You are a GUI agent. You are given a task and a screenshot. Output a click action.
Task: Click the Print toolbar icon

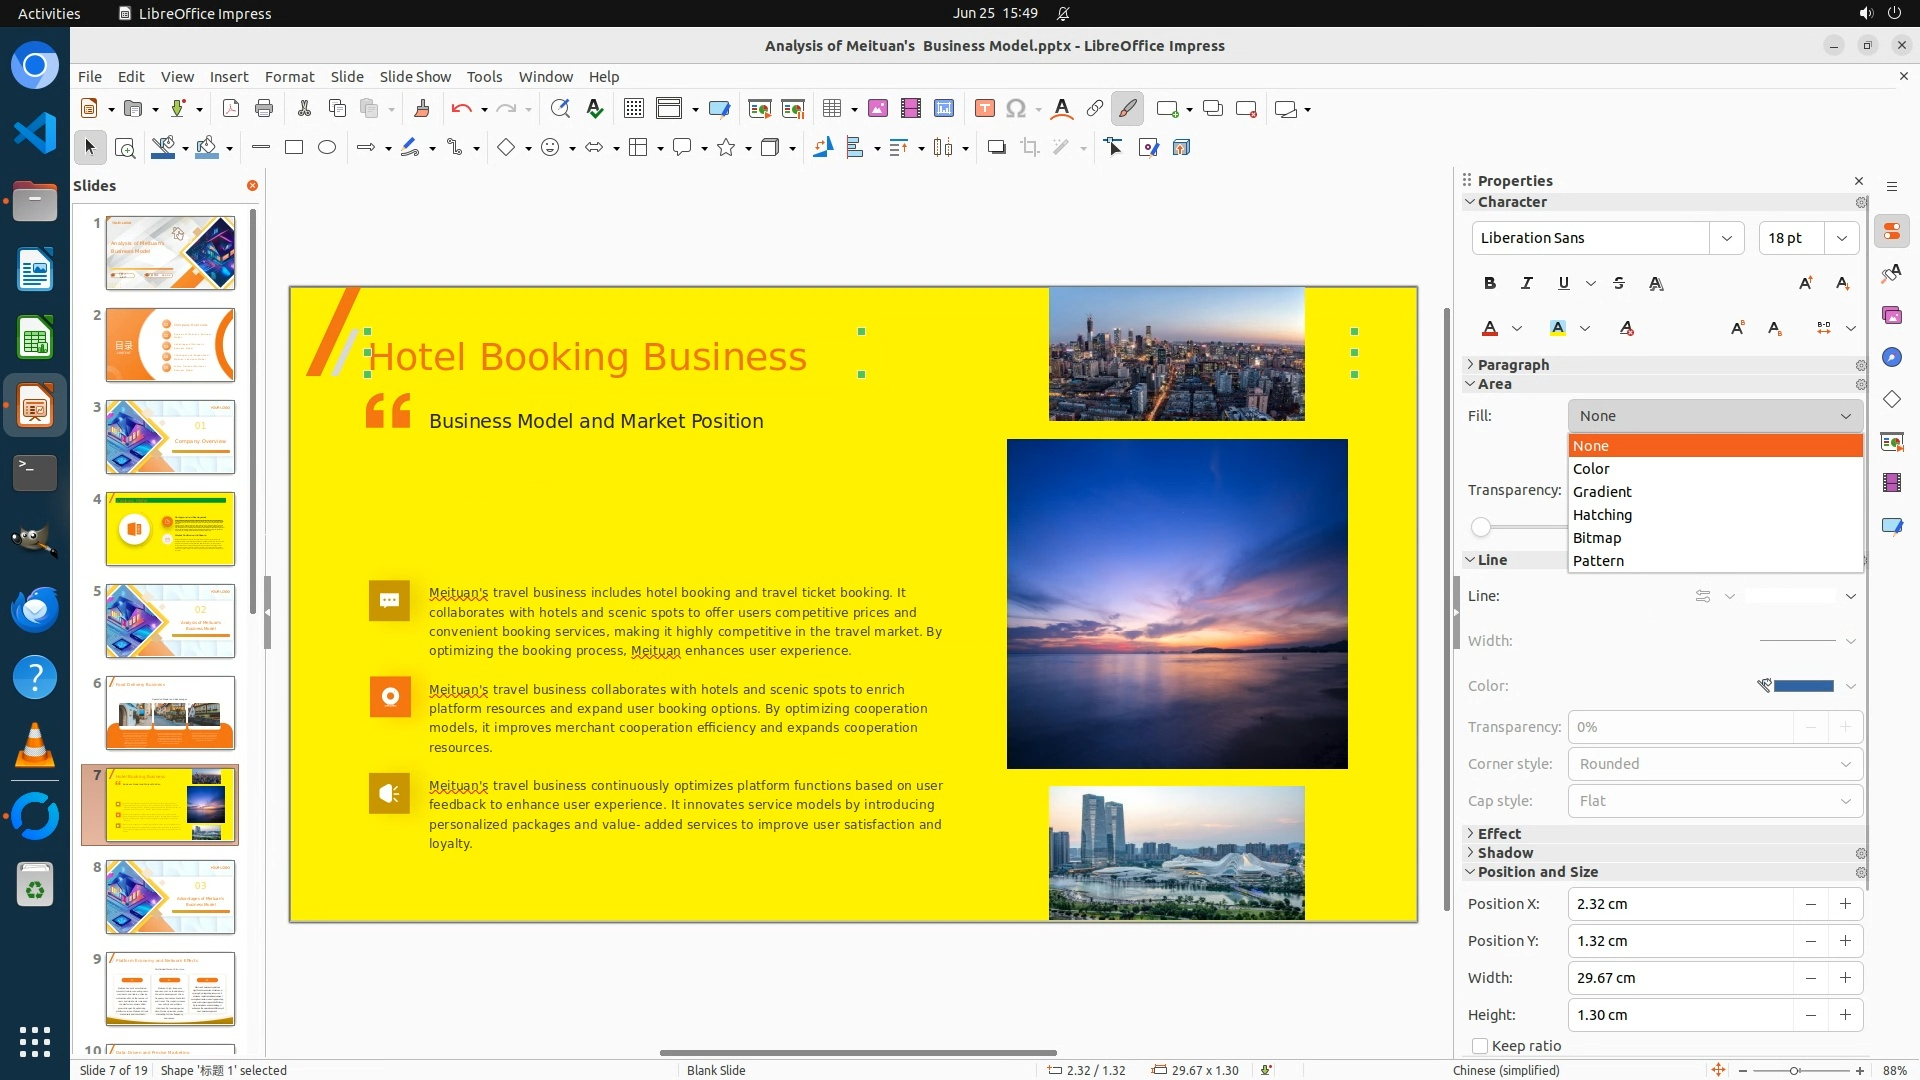(264, 109)
